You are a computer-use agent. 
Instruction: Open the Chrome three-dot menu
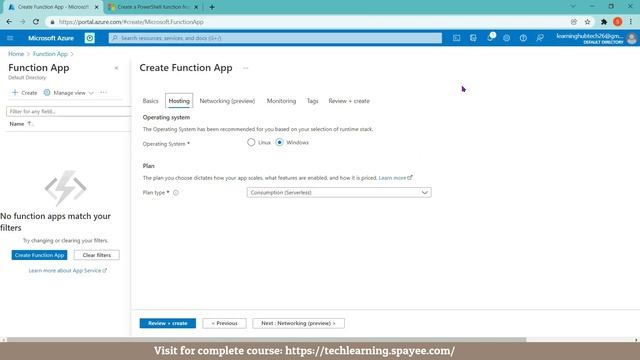[631, 22]
